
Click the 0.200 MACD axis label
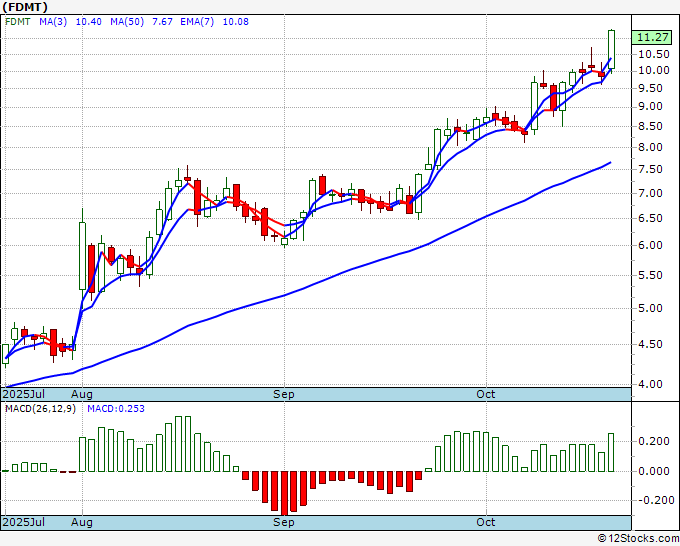tap(653, 441)
